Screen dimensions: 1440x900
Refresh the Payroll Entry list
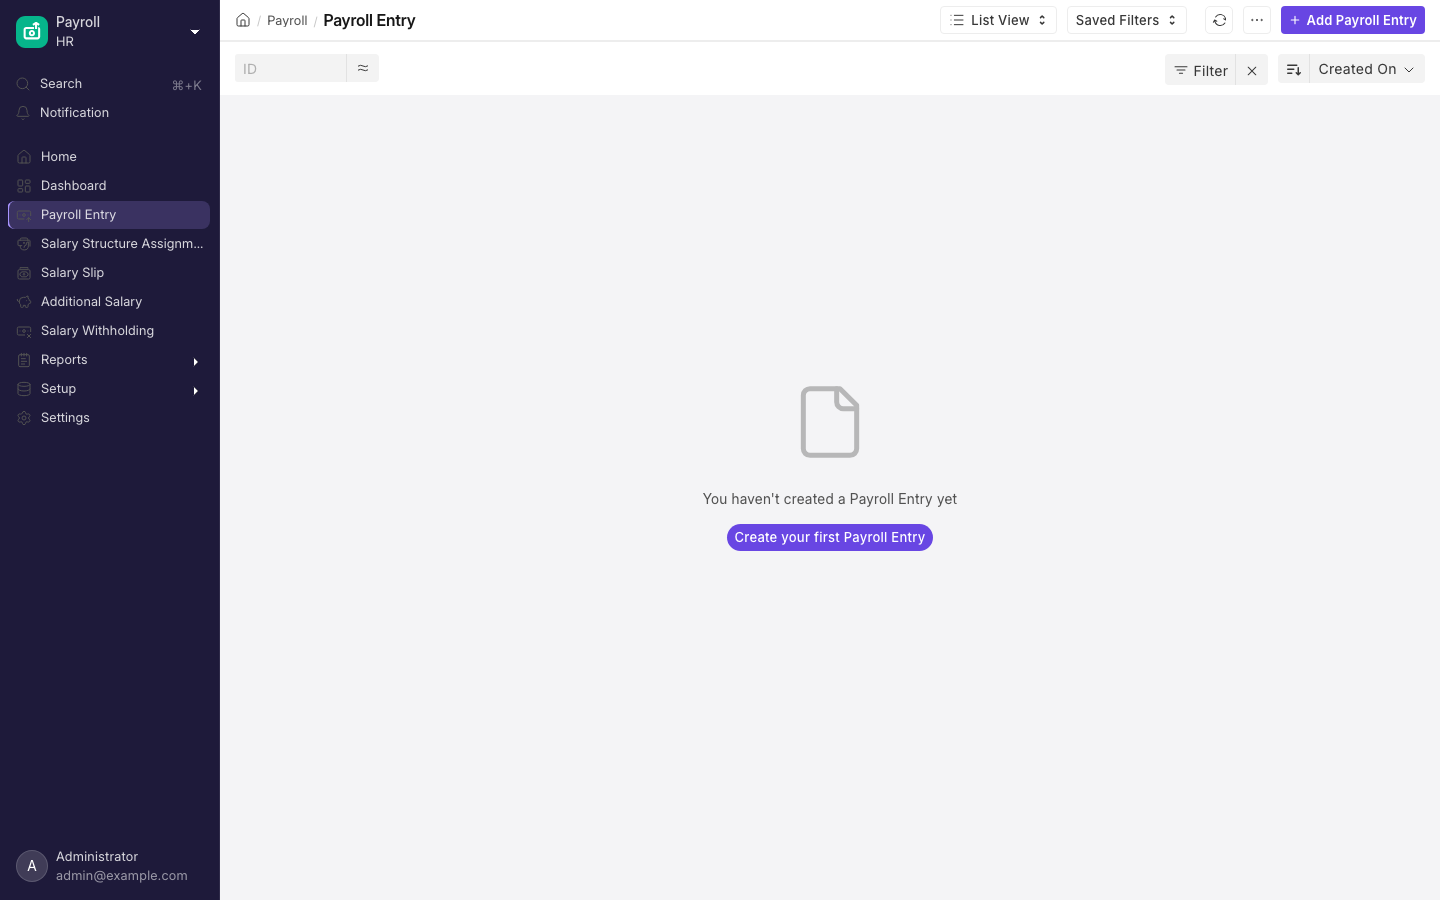(x=1219, y=20)
